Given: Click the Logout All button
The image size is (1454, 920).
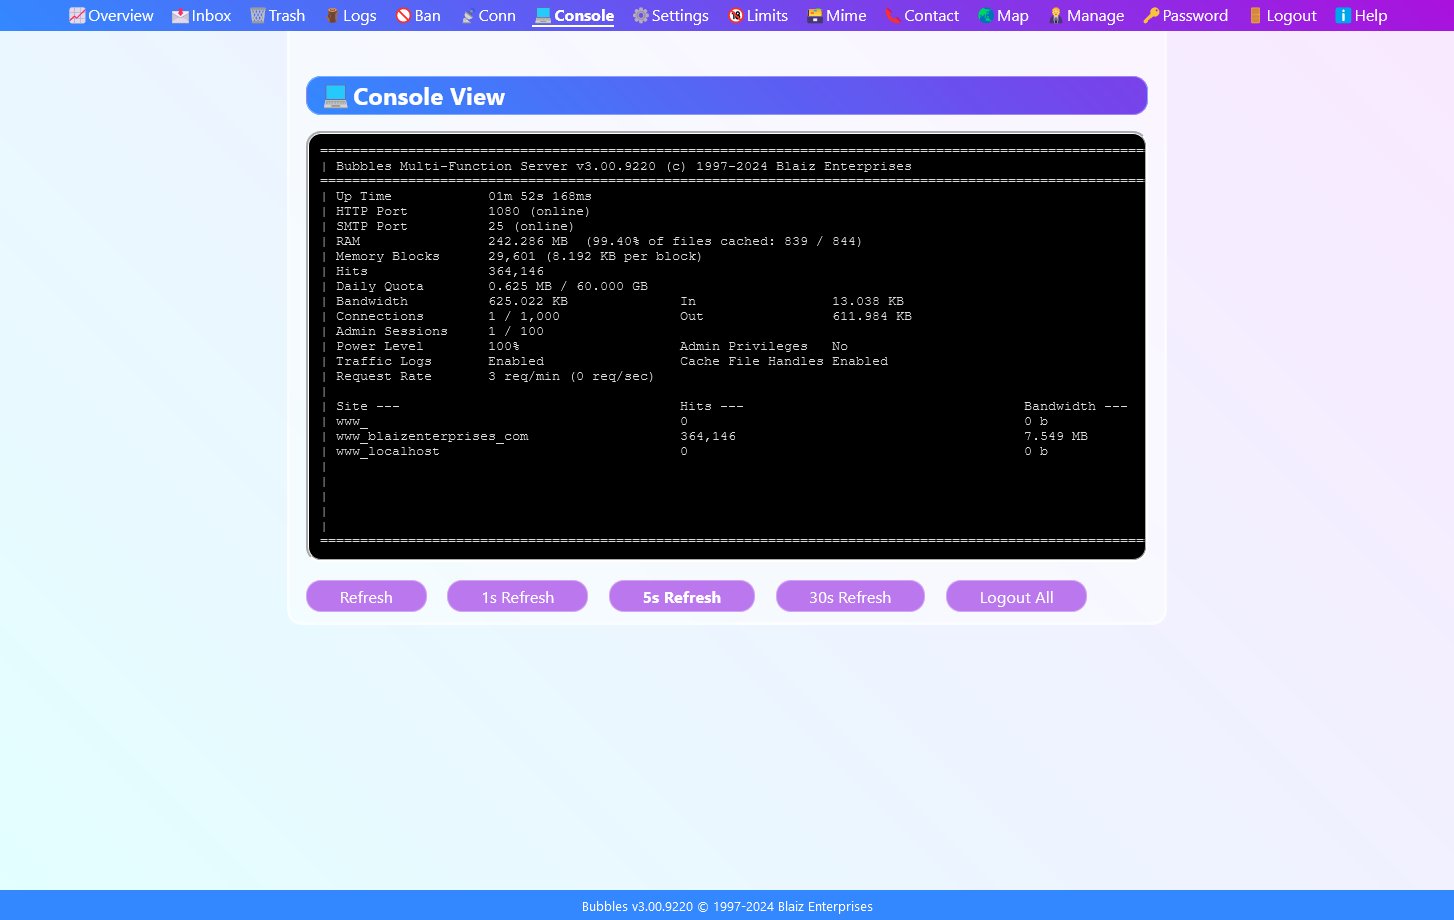Looking at the screenshot, I should tap(1016, 597).
